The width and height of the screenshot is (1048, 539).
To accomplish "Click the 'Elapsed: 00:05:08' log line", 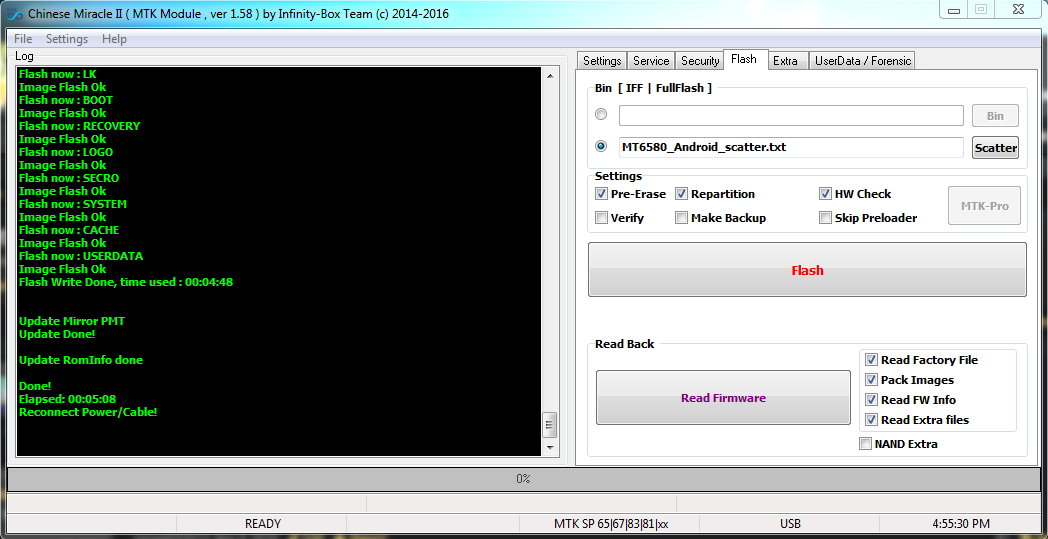I will pyautogui.click(x=68, y=399).
